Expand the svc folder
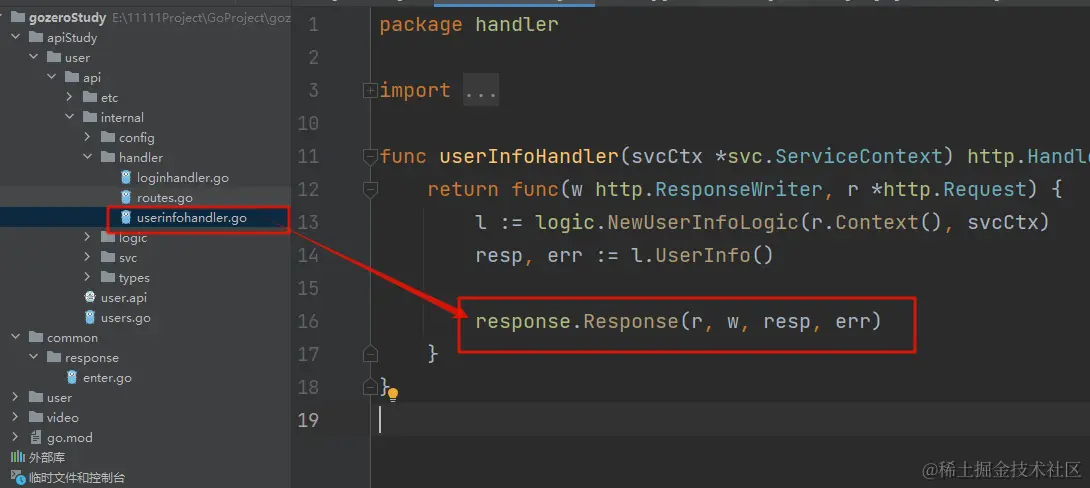The width and height of the screenshot is (1090, 488). pyautogui.click(x=88, y=257)
